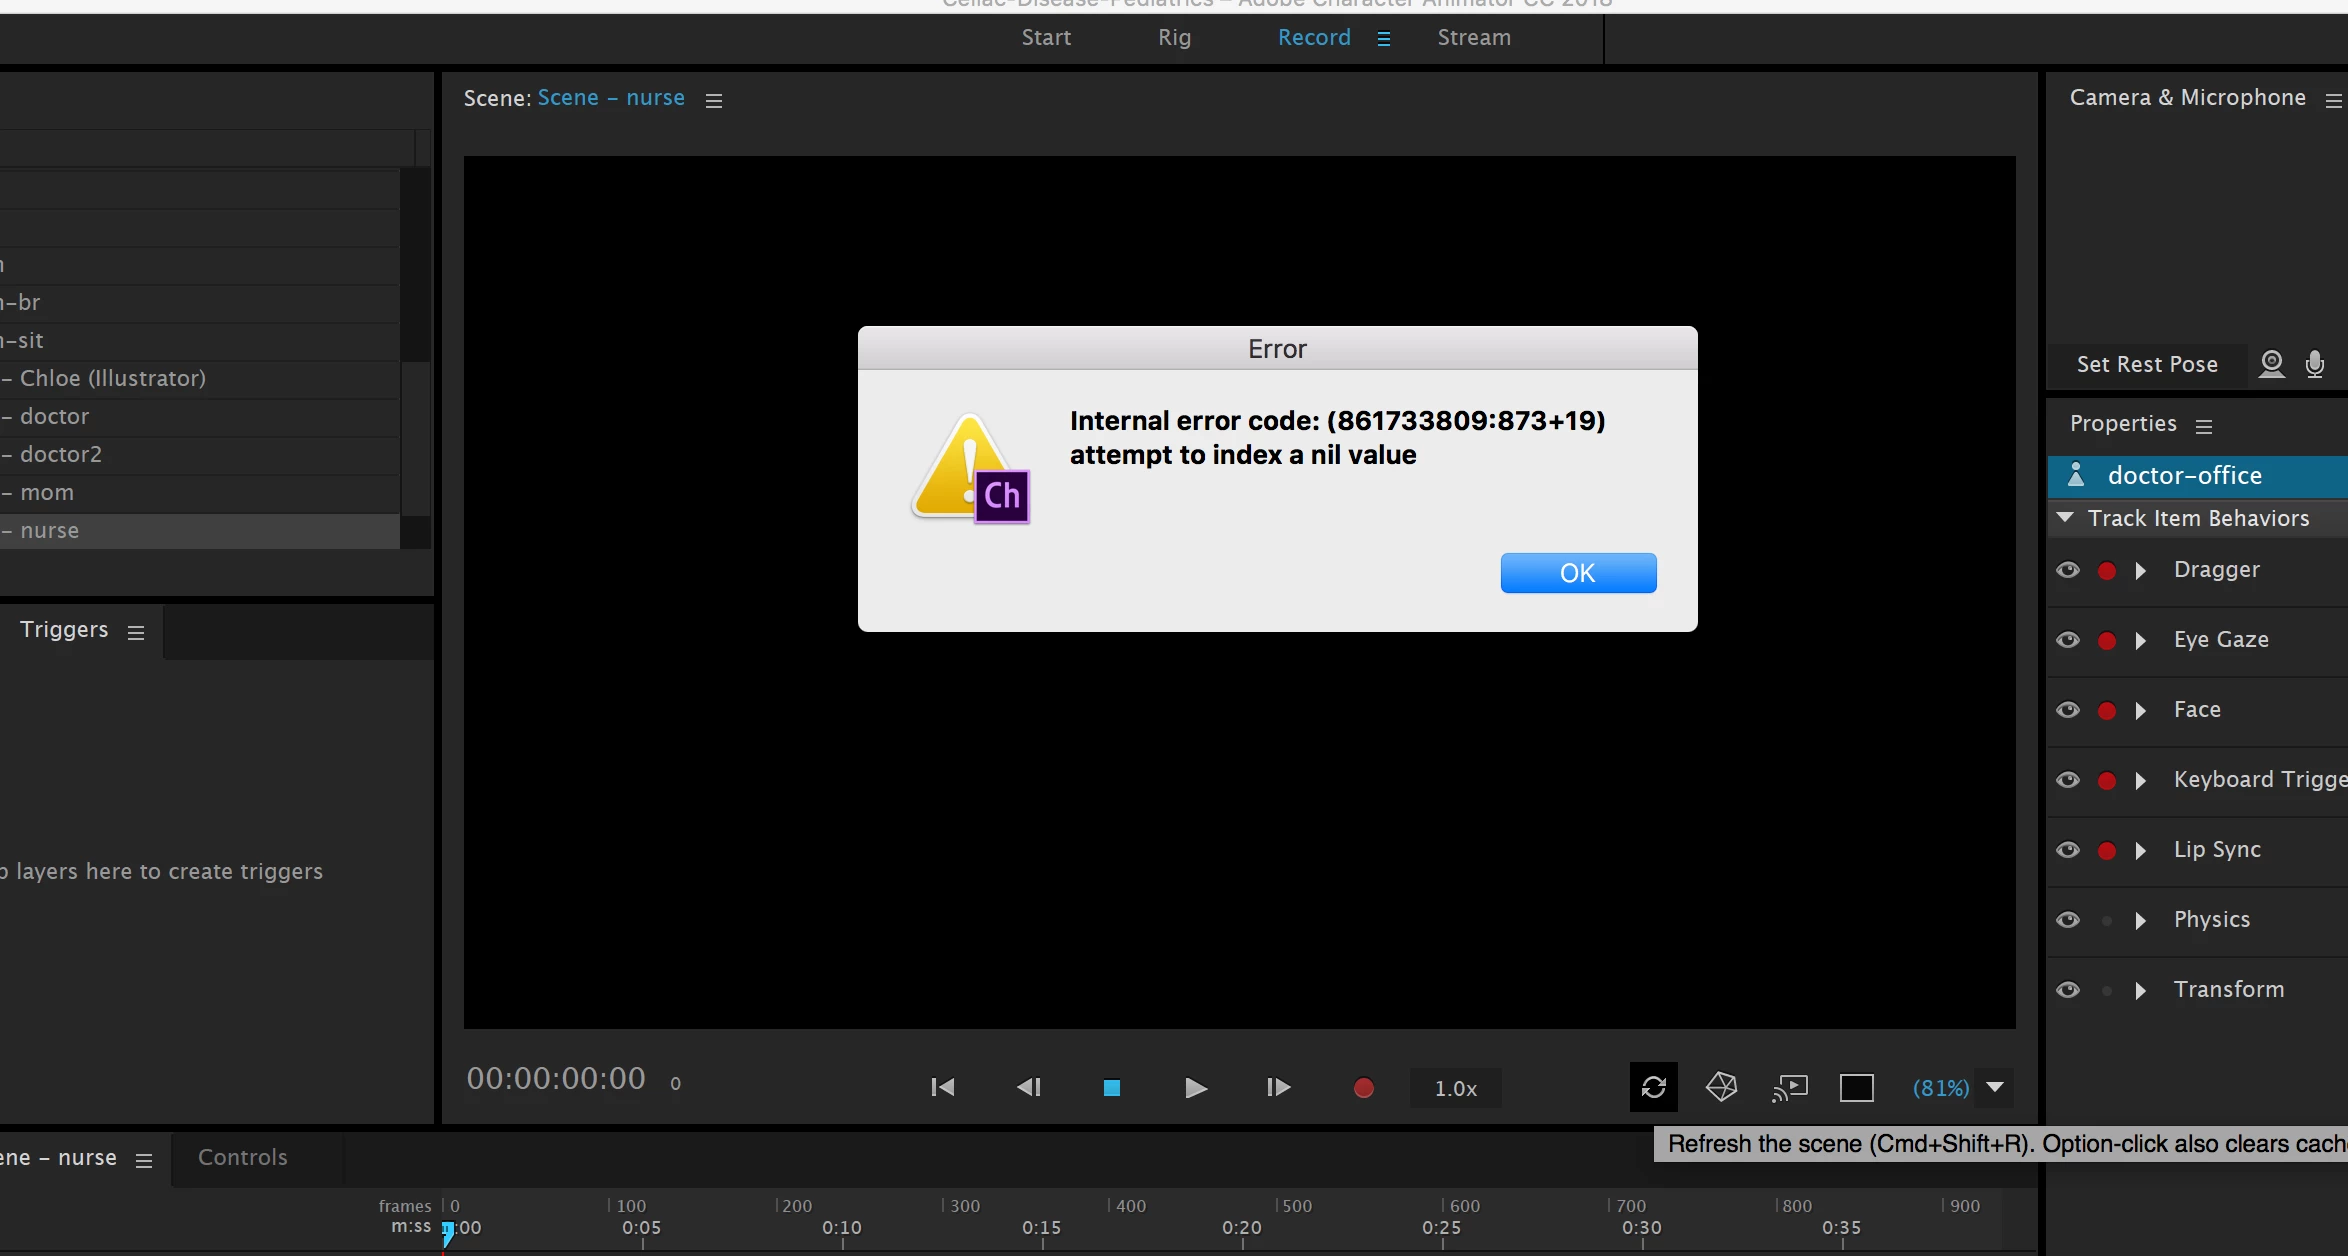Click the Set Rest Pose button

click(2147, 364)
